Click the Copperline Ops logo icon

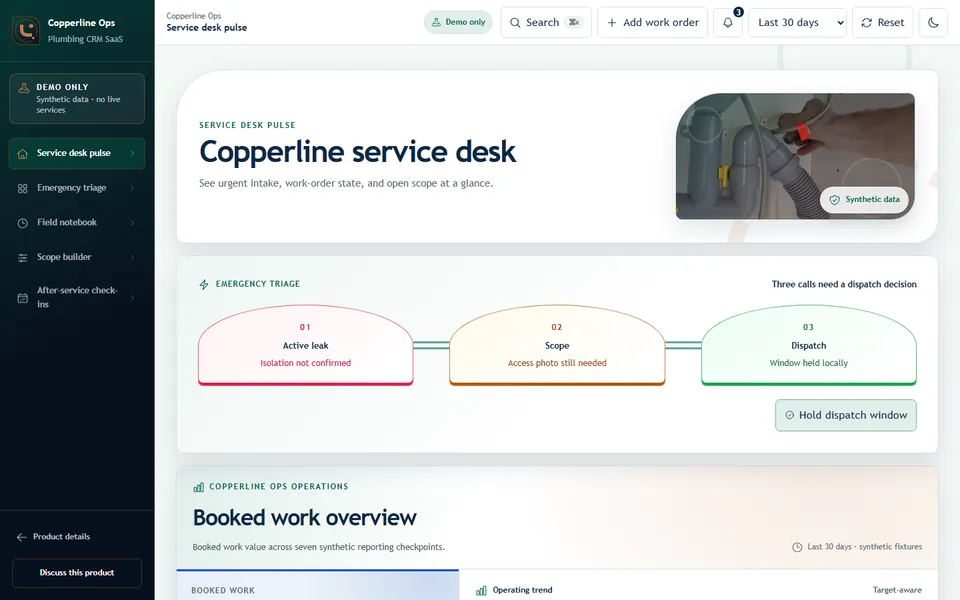coord(26,30)
